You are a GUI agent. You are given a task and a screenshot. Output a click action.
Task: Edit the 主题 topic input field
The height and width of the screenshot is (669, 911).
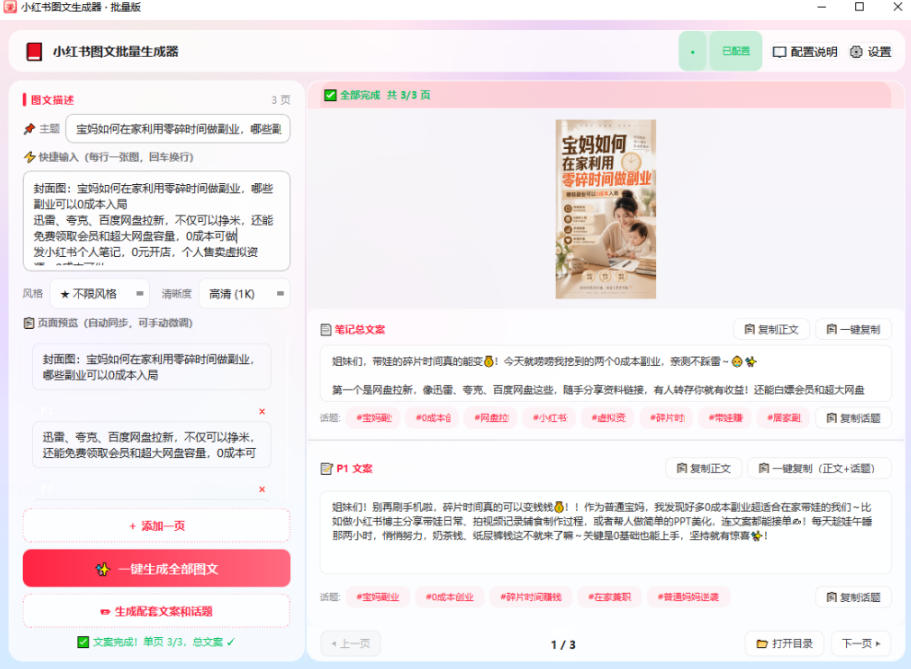click(178, 128)
